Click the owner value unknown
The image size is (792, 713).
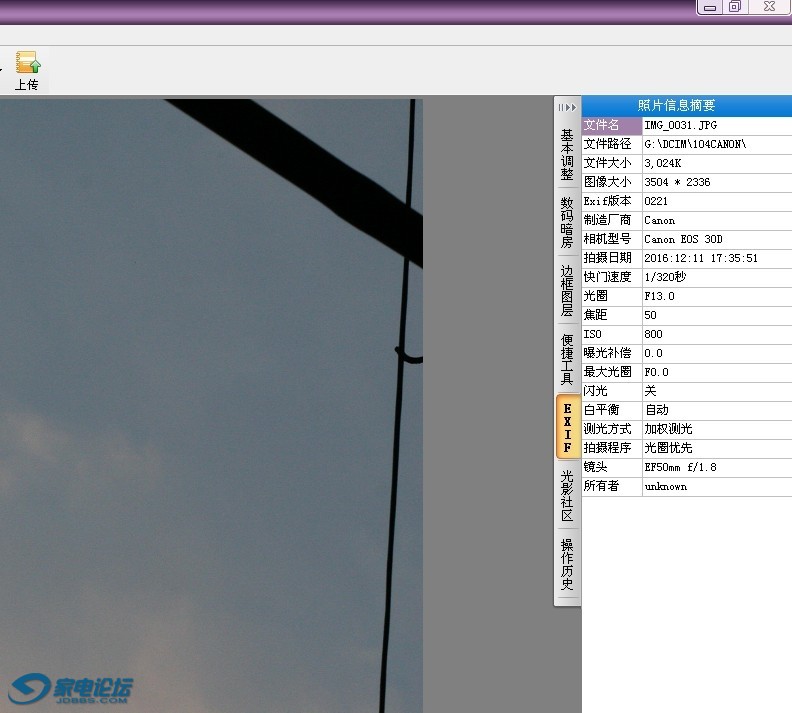coord(665,486)
